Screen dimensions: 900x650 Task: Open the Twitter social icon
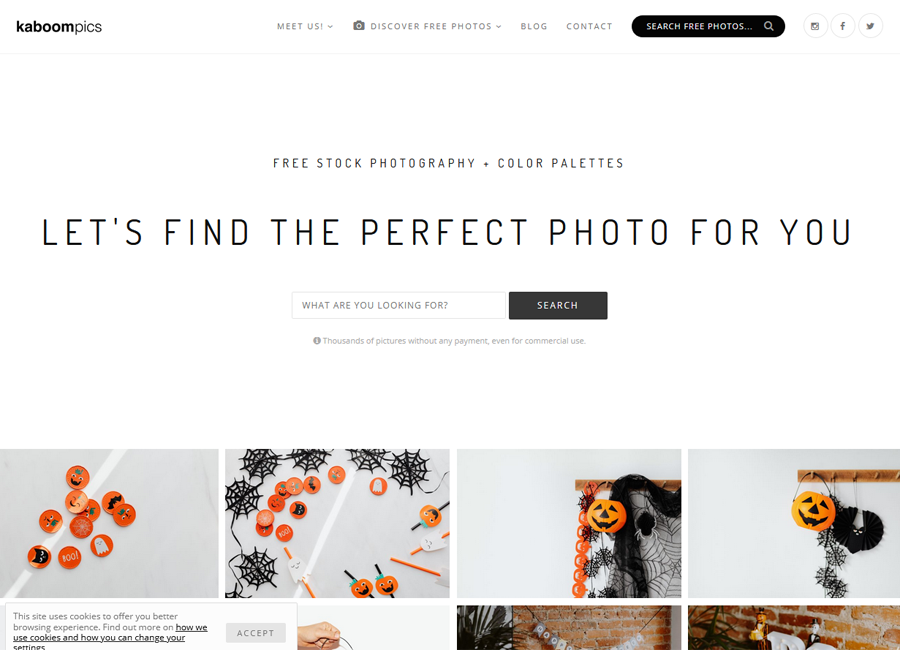[x=870, y=26]
